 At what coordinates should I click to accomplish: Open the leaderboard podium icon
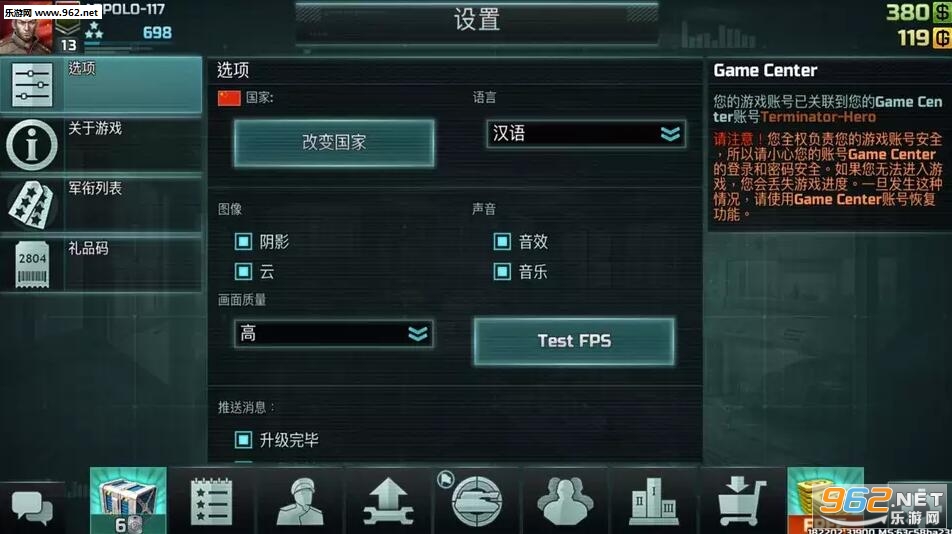tap(653, 501)
